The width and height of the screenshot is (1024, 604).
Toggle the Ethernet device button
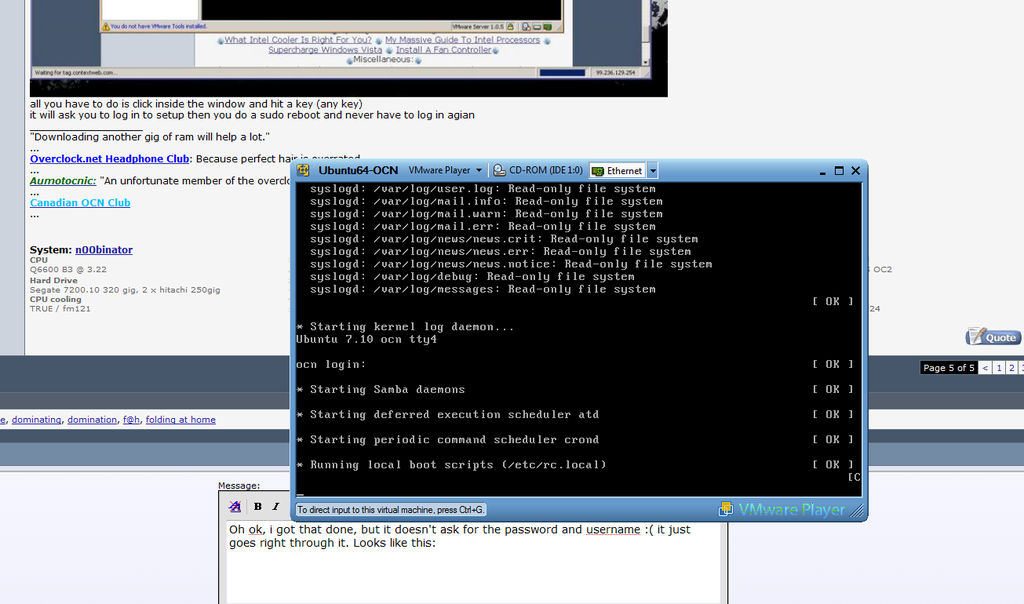click(x=617, y=170)
